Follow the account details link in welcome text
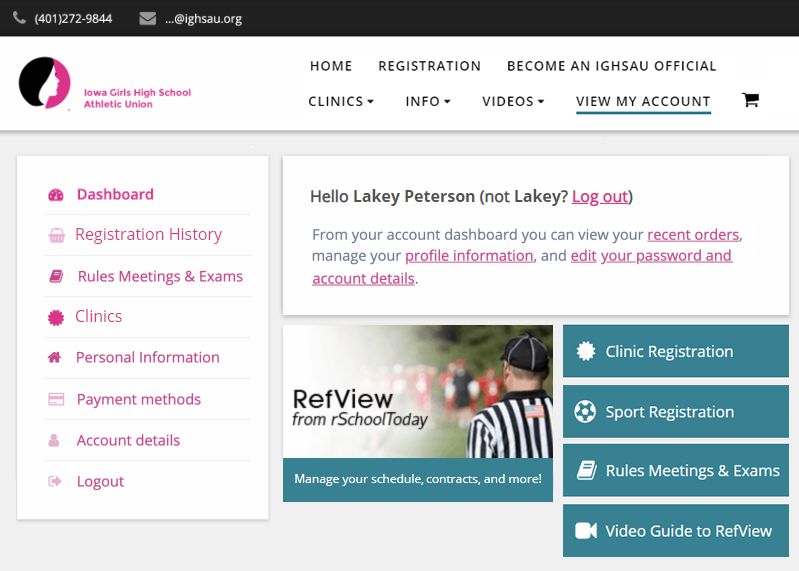 [363, 279]
